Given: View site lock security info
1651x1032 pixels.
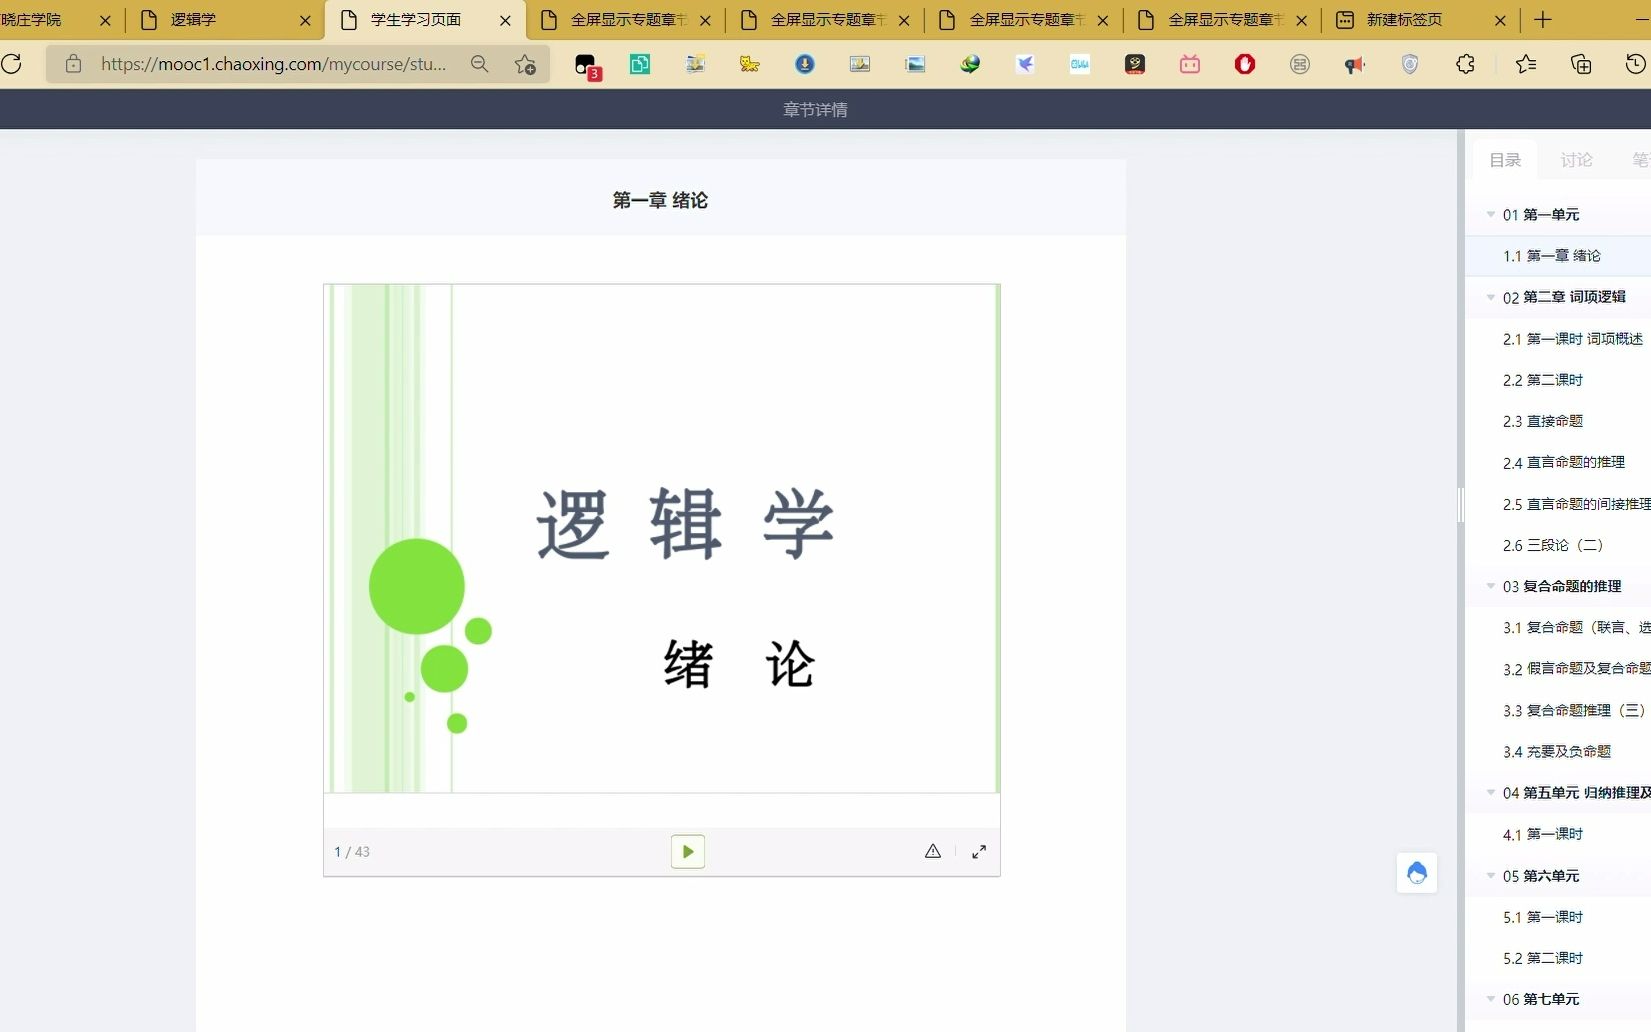Looking at the screenshot, I should [73, 64].
